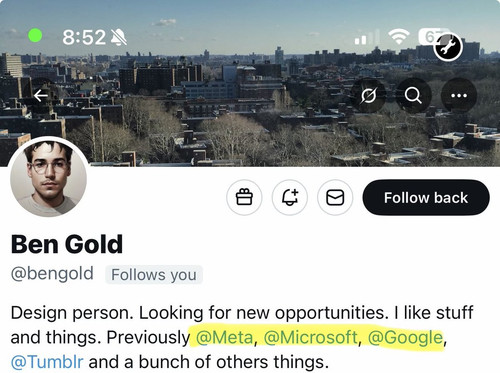Open the search magnifier icon
Image resolution: width=500 pixels, height=373 pixels.
coord(413,96)
